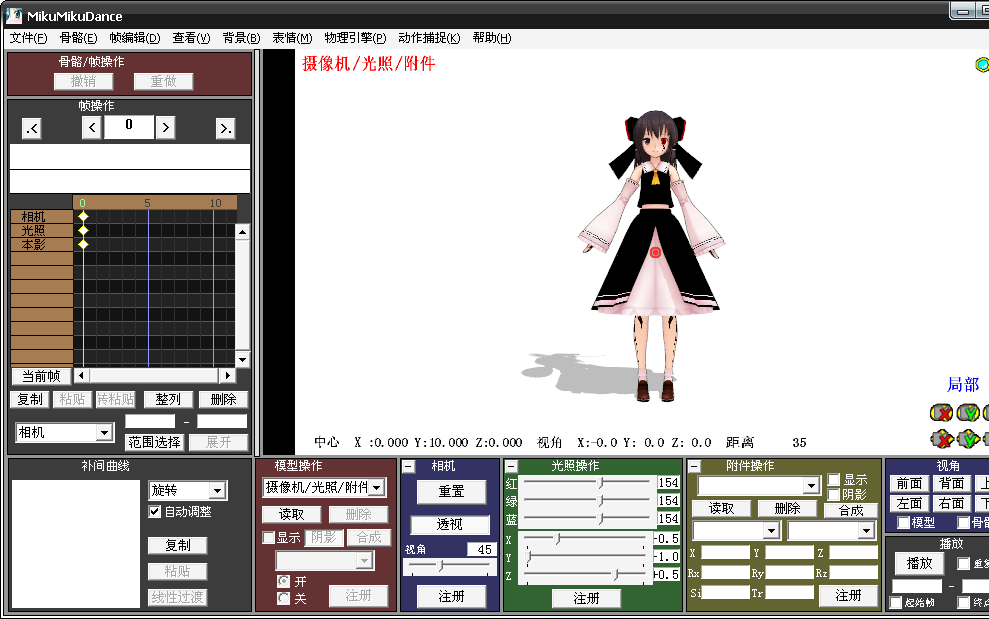The width and height of the screenshot is (989, 619).
Task: Click the Y-axis move gizmo icon (lower row)
Action: (968, 439)
